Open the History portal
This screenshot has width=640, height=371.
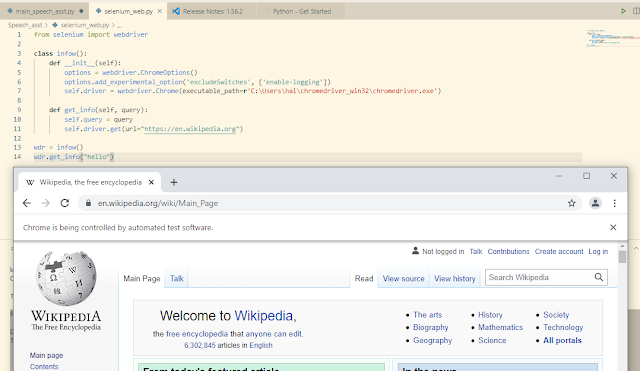point(490,315)
